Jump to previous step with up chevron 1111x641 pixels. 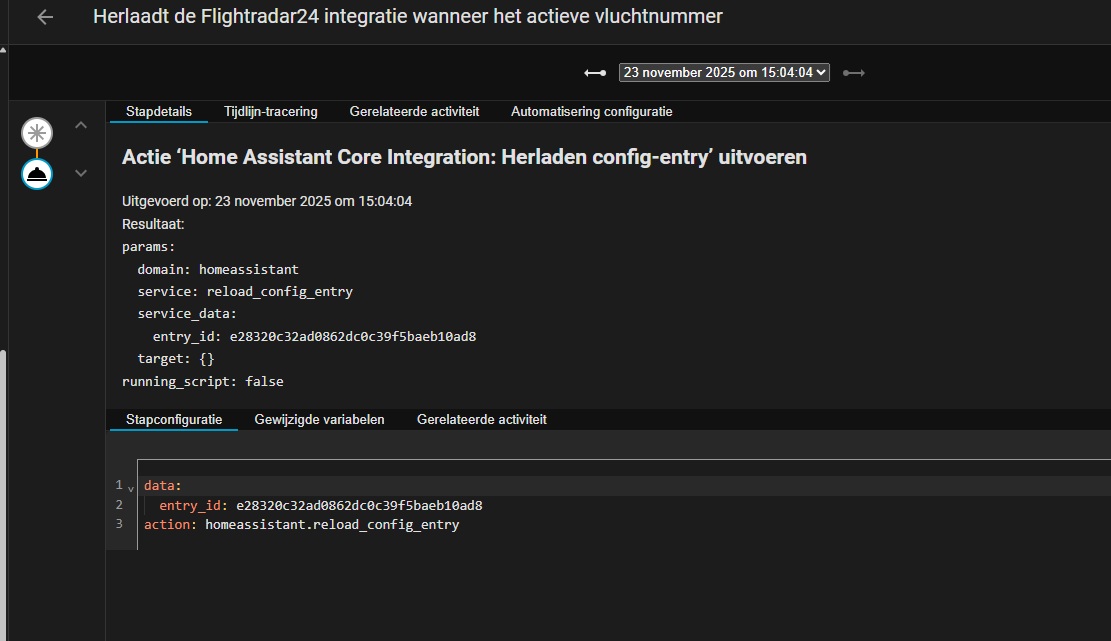[x=81, y=125]
